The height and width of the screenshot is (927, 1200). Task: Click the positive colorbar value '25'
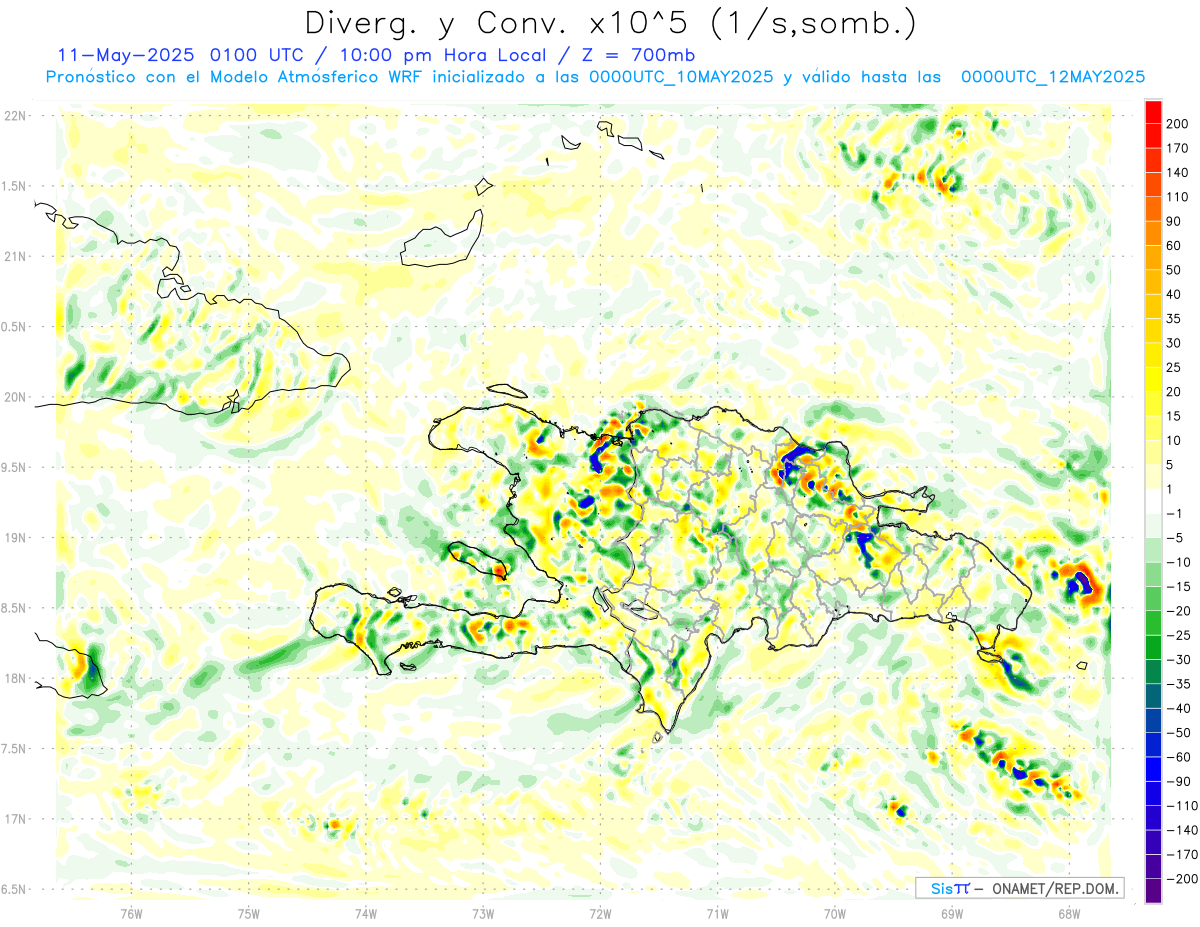[x=1175, y=368]
